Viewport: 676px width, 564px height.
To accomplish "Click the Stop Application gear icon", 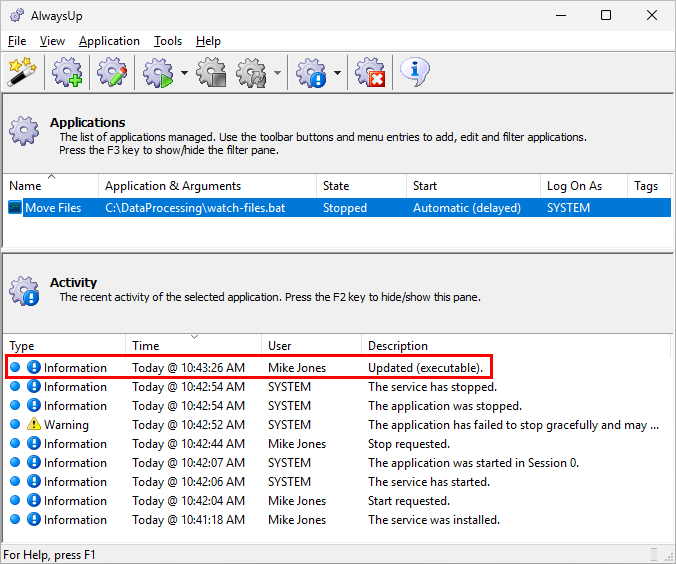I will [211, 72].
